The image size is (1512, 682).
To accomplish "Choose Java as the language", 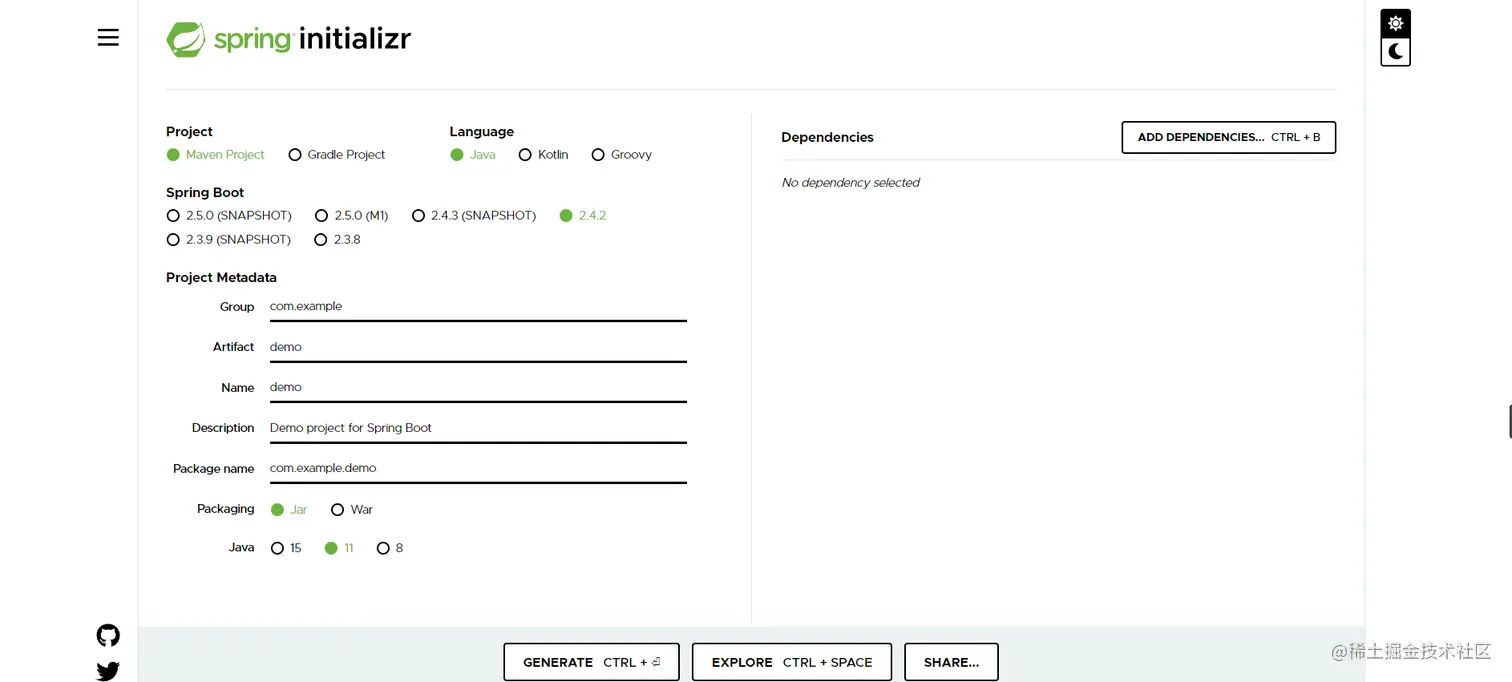I will [x=473, y=155].
